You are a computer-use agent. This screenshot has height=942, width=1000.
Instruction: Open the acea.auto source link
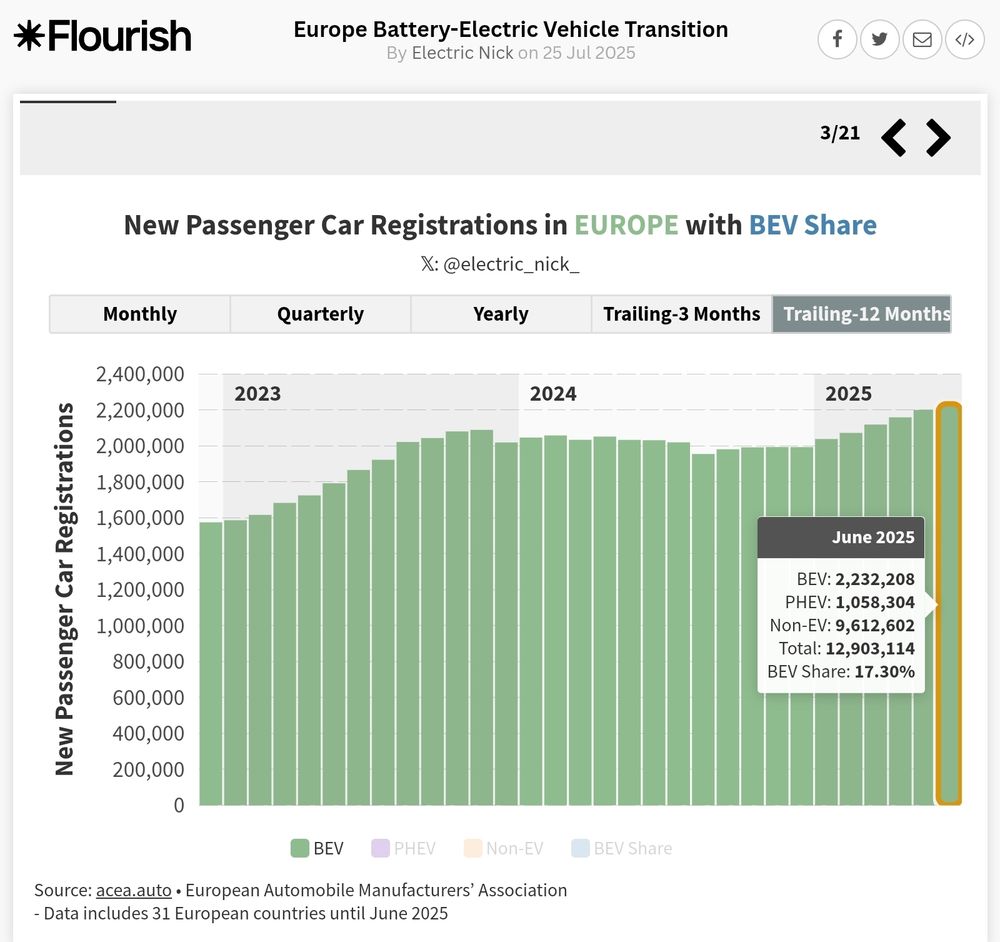pos(134,890)
